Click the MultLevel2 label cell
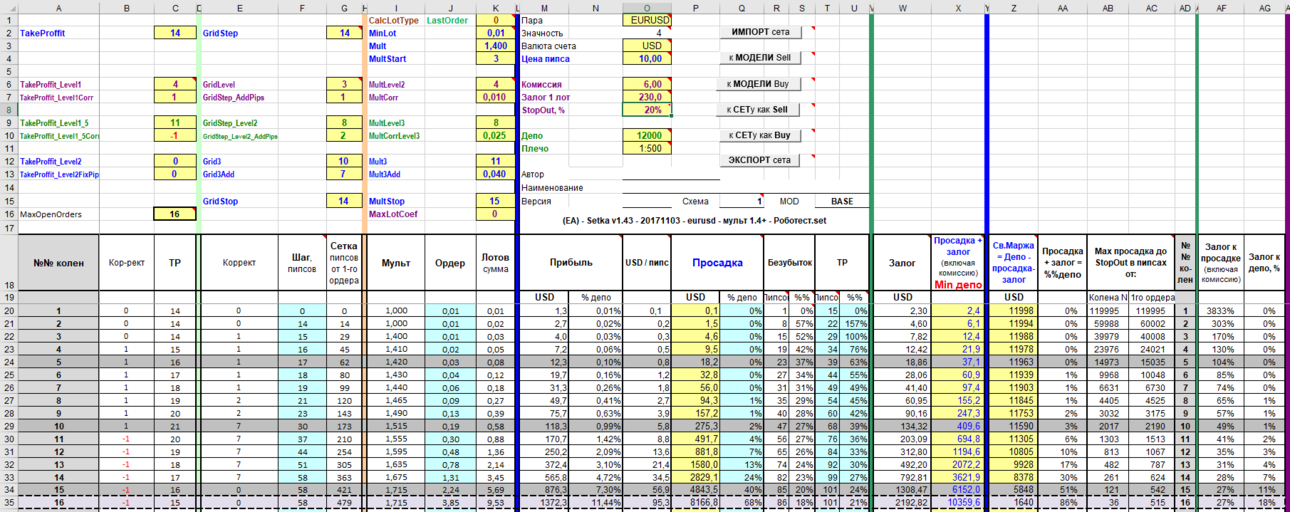The width and height of the screenshot is (1290, 512). (x=395, y=85)
